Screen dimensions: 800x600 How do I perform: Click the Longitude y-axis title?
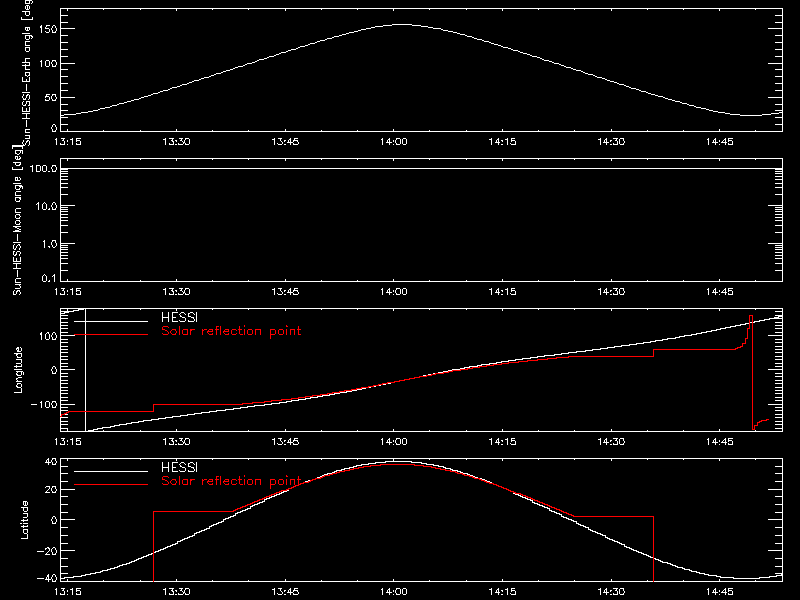[x=18, y=370]
